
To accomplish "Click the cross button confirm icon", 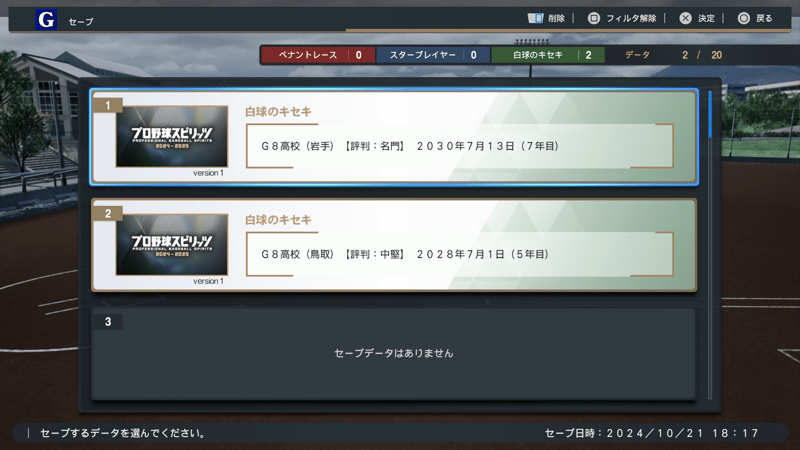I will click(x=685, y=18).
